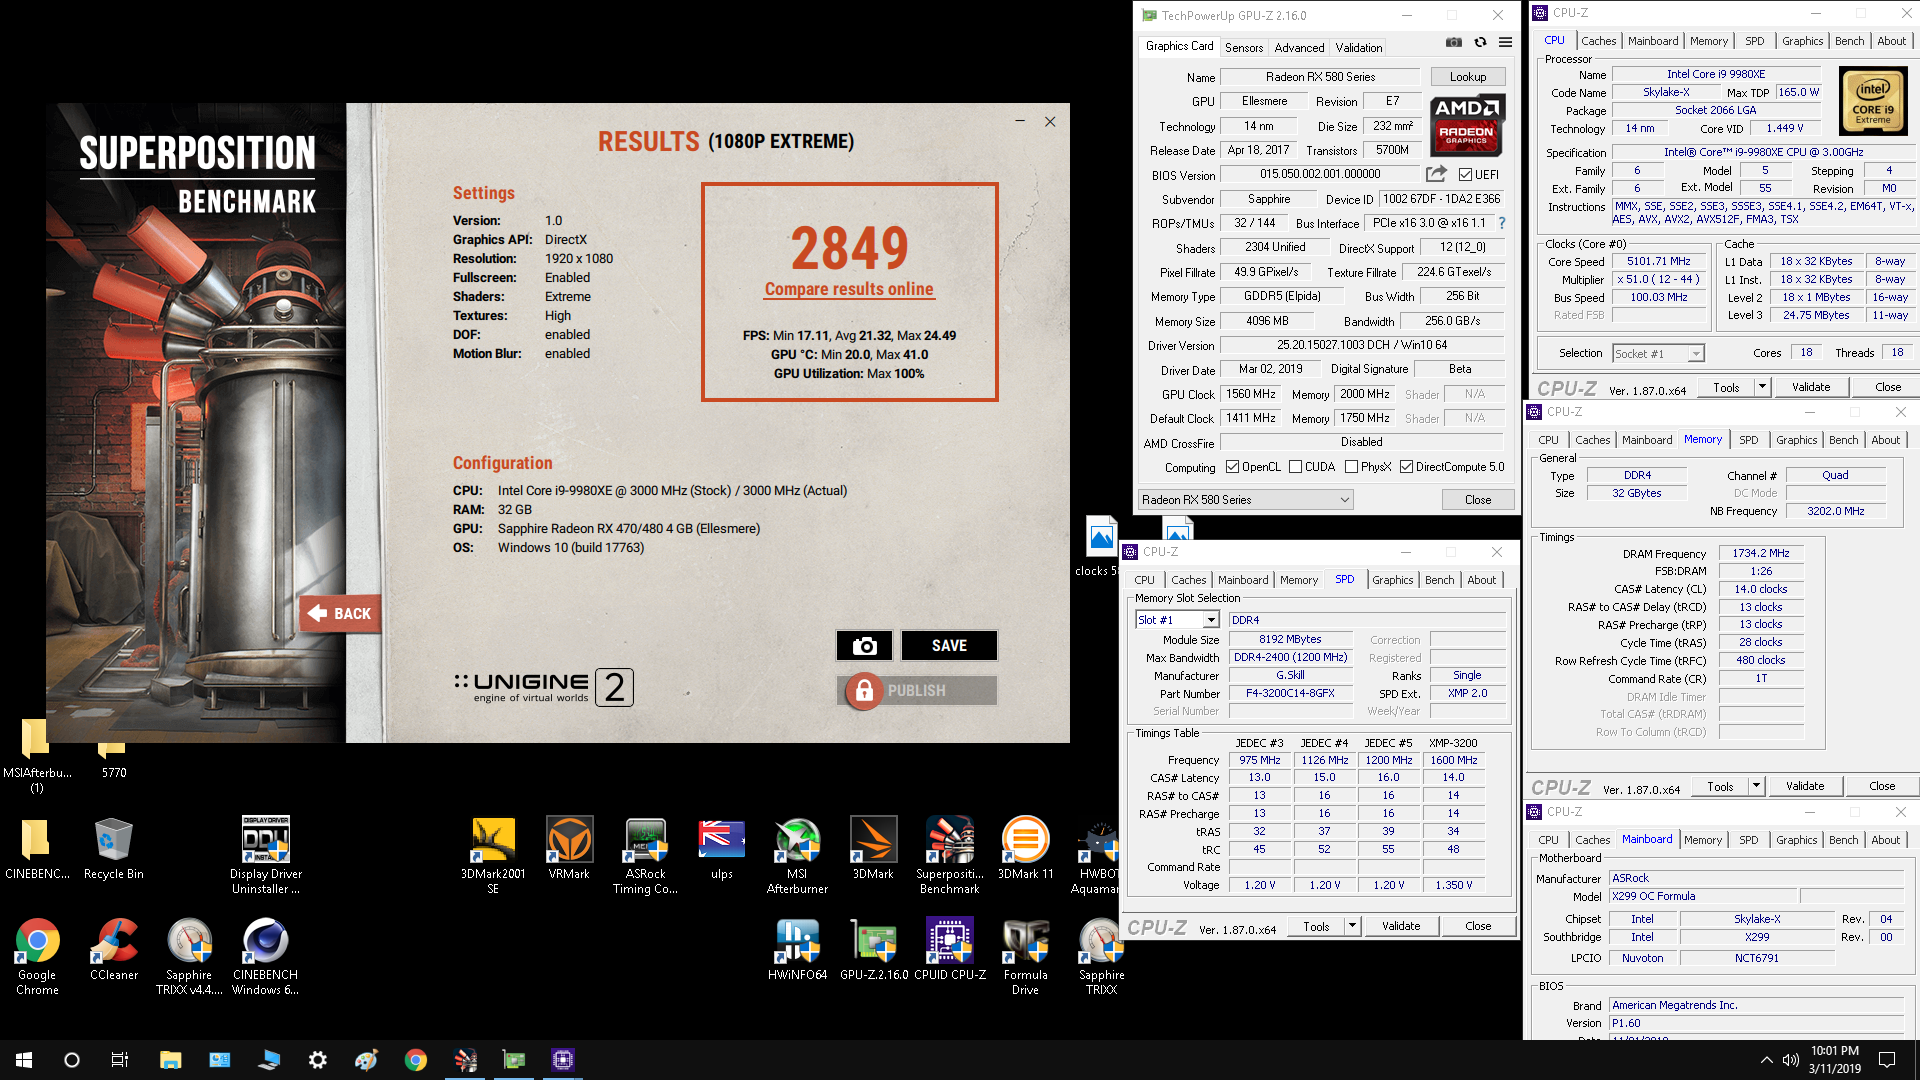This screenshot has width=1920, height=1080.
Task: Open Caches tab in CPU-Z CPU window
Action: pyautogui.click(x=1598, y=41)
